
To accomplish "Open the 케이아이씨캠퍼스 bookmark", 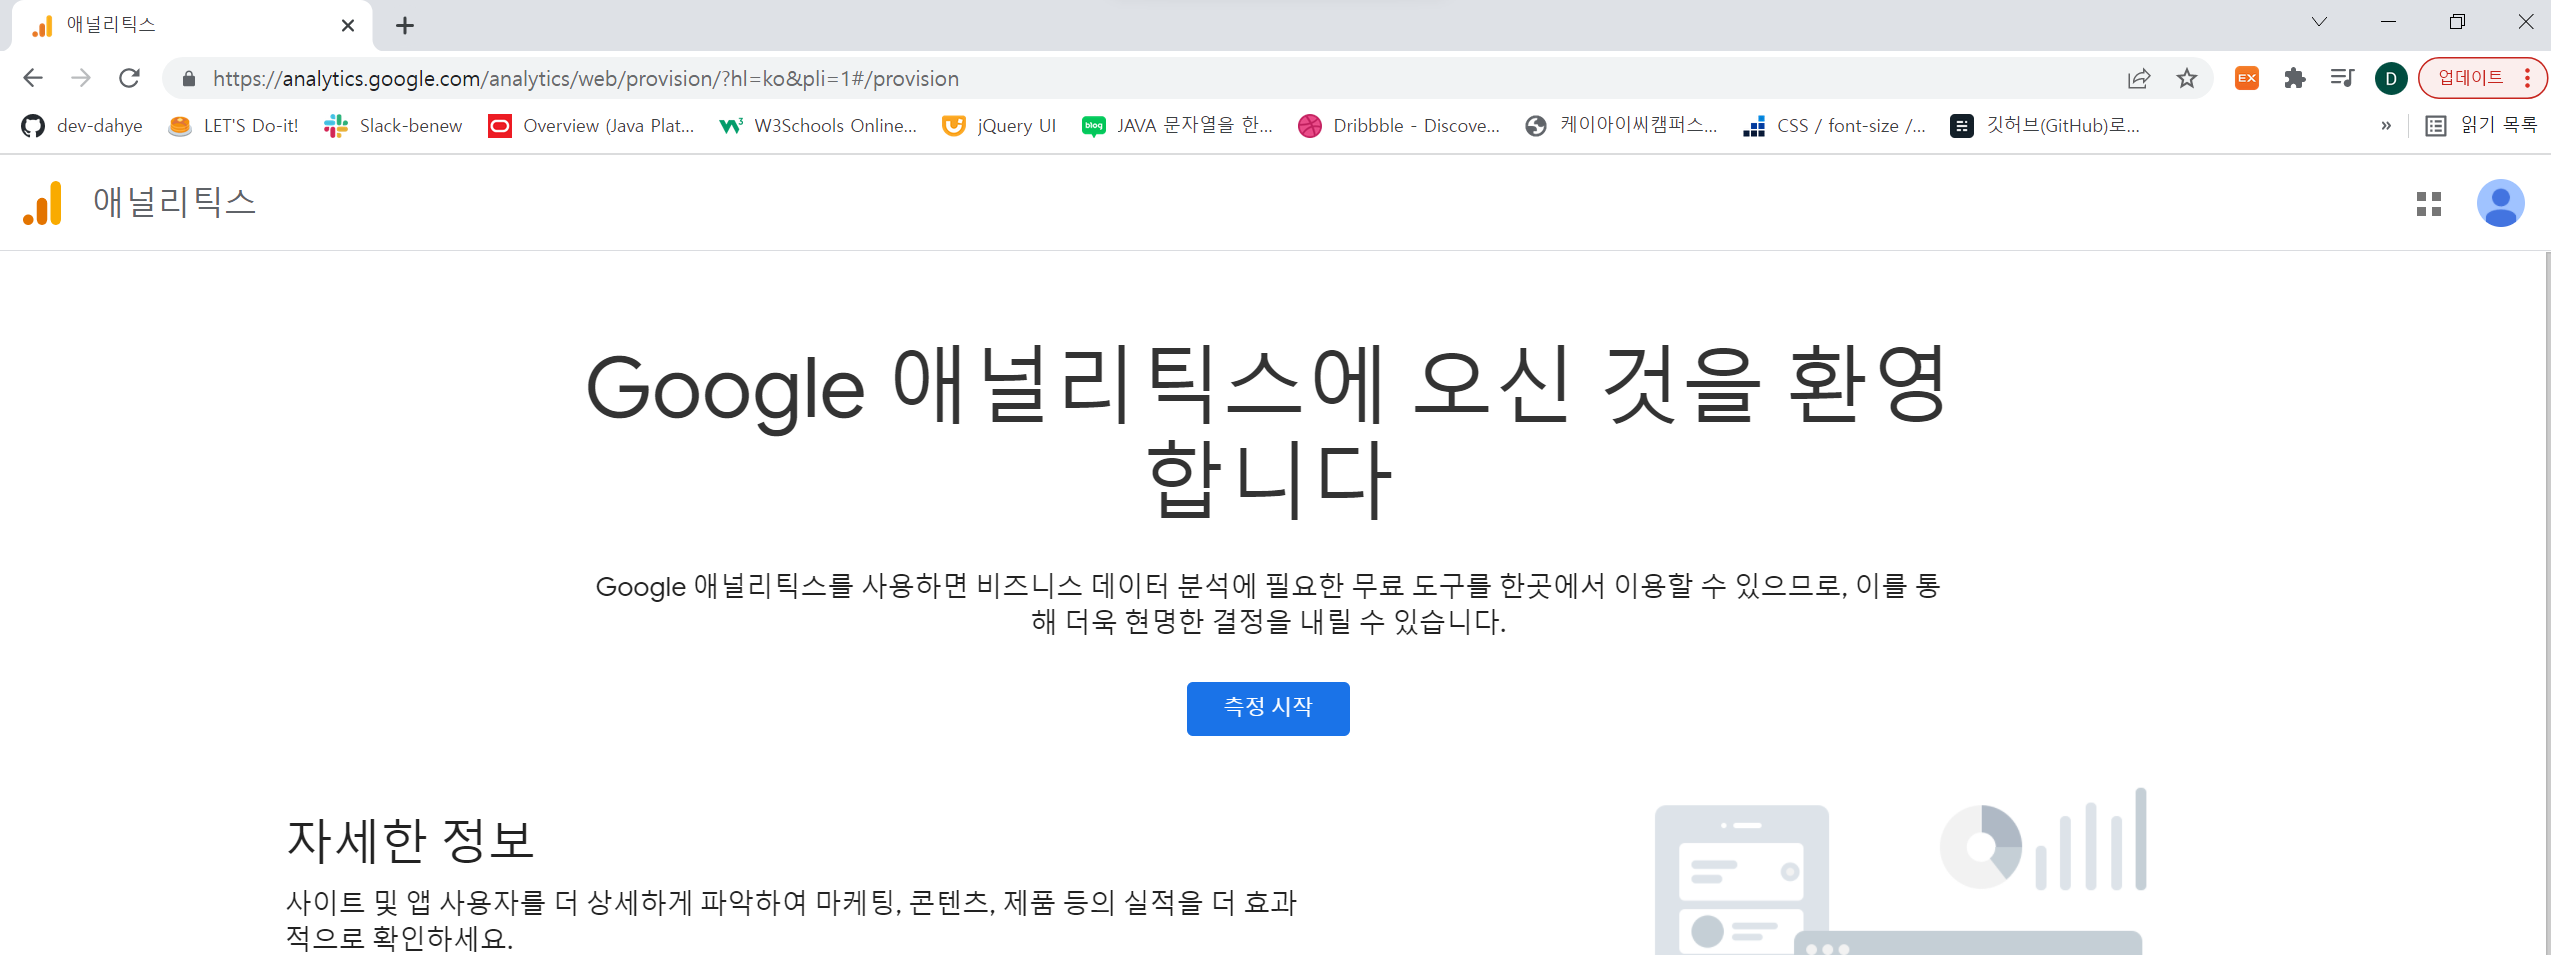I will 1621,126.
